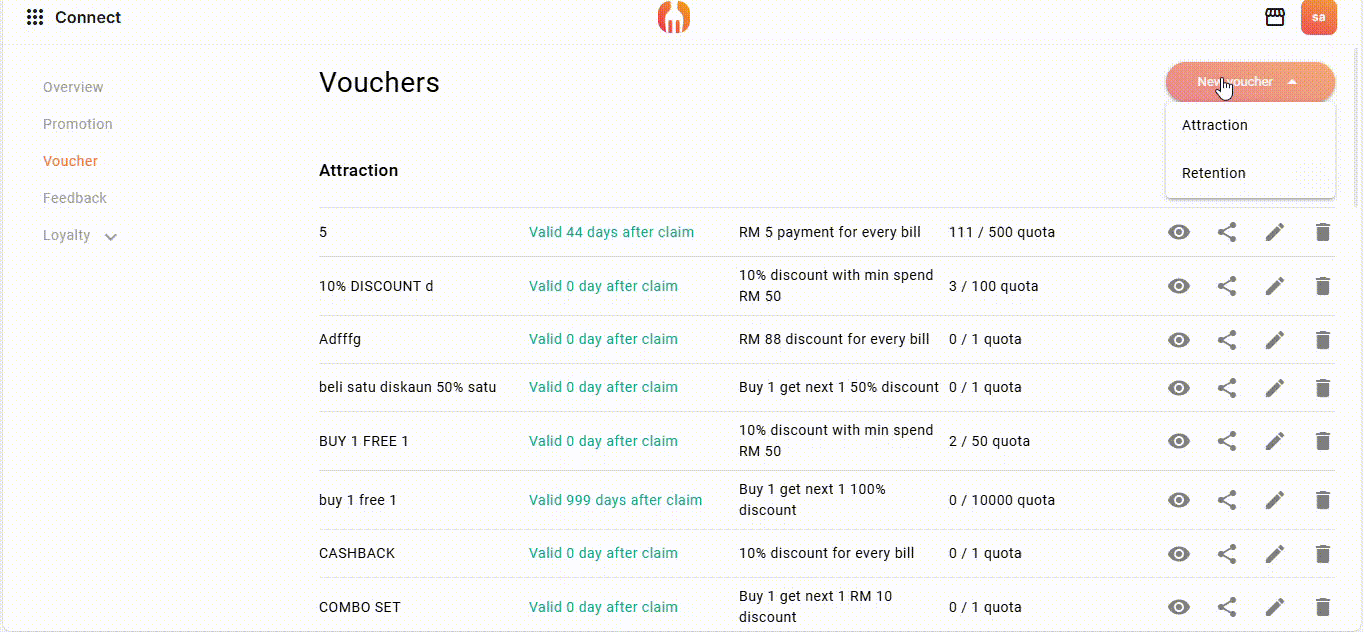The width and height of the screenshot is (1364, 632).
Task: Show the 'CASHBACK' voucher using eye icon
Action: point(1179,553)
